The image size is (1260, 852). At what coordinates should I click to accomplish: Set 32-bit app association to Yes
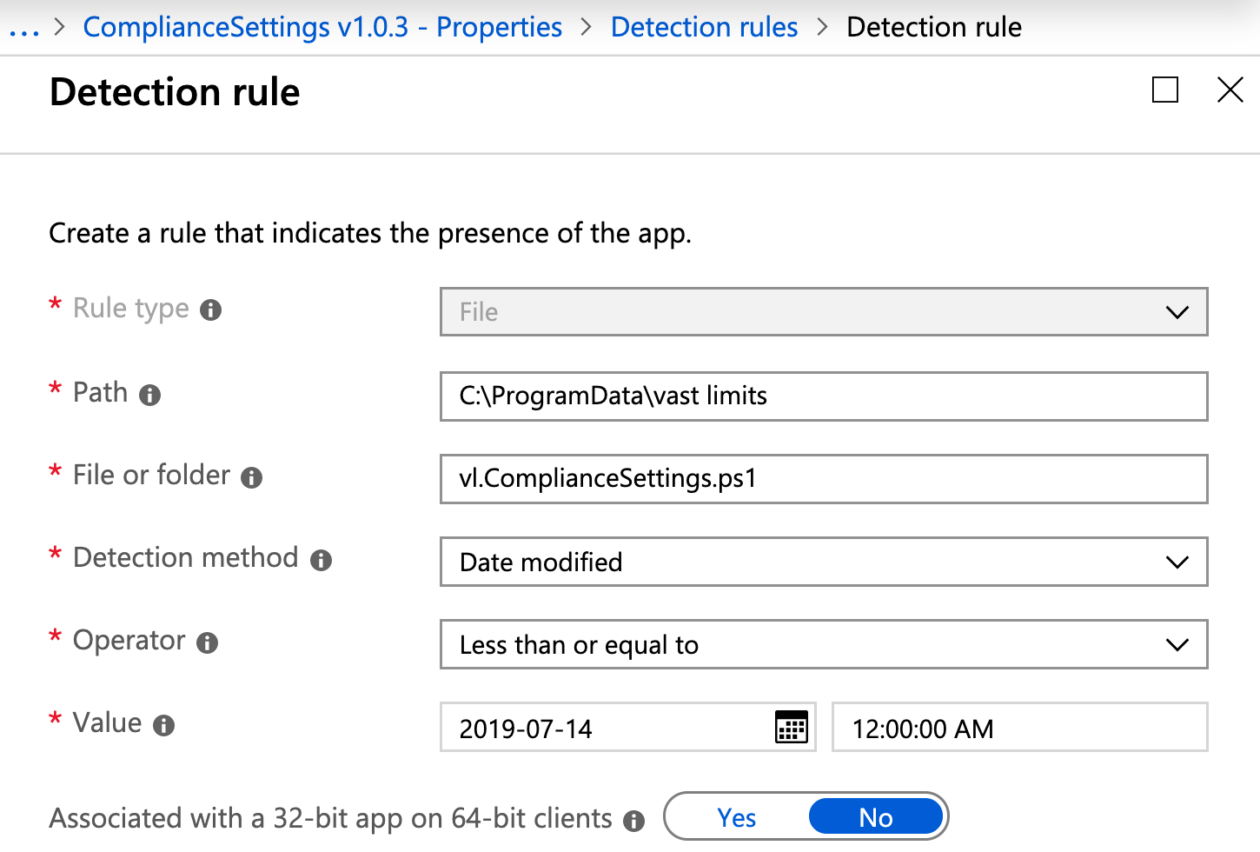coord(736,817)
